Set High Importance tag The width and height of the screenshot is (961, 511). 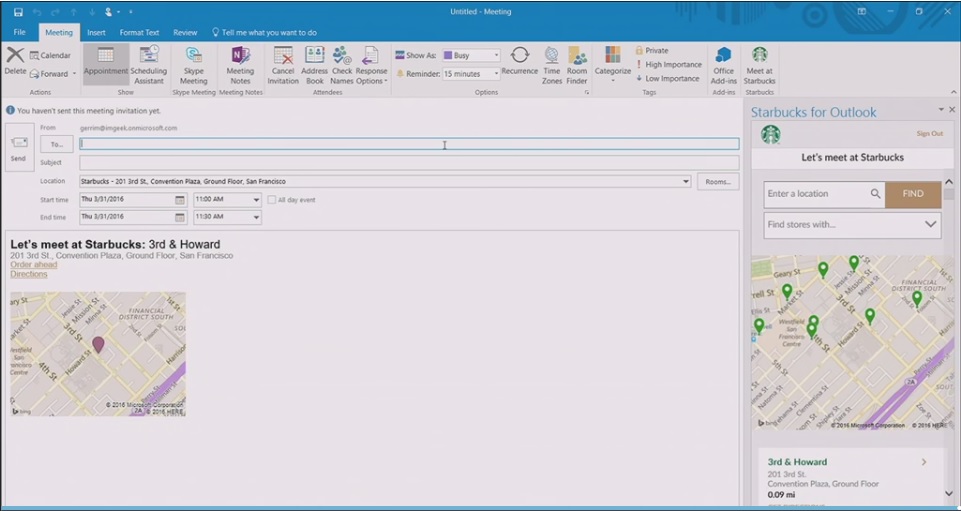click(x=669, y=64)
